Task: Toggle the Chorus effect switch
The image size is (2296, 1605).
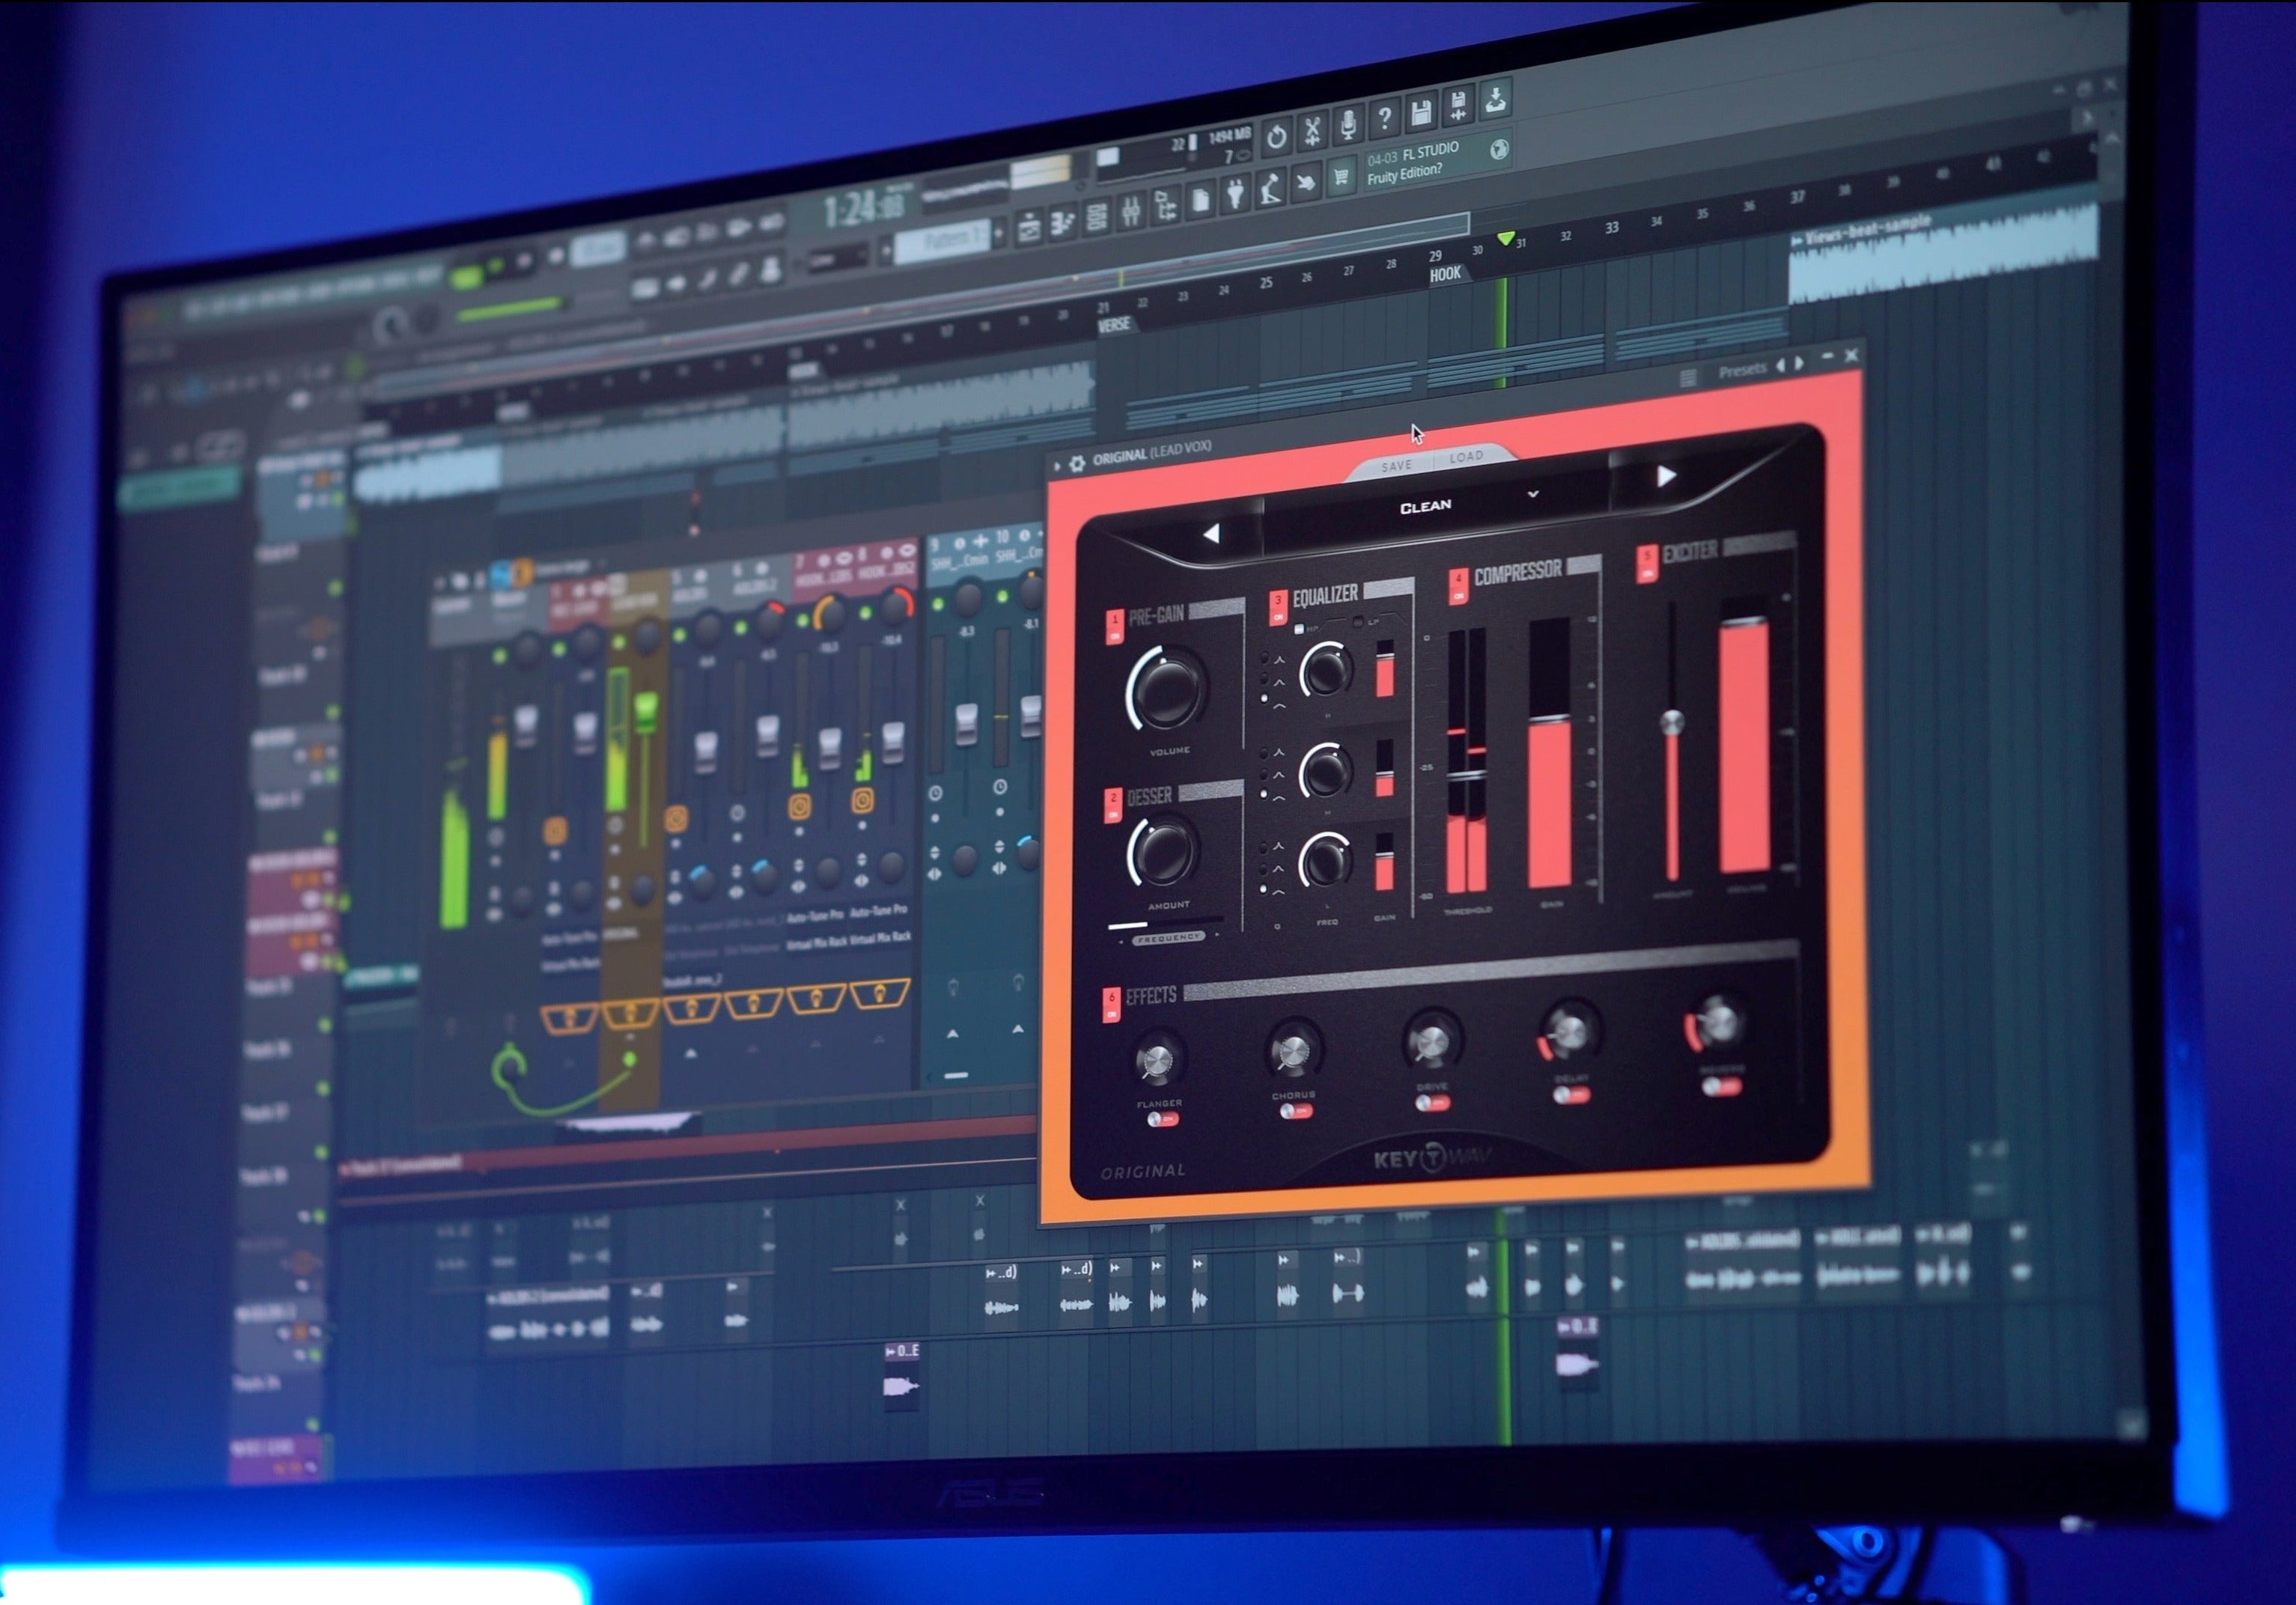Action: (1298, 1112)
